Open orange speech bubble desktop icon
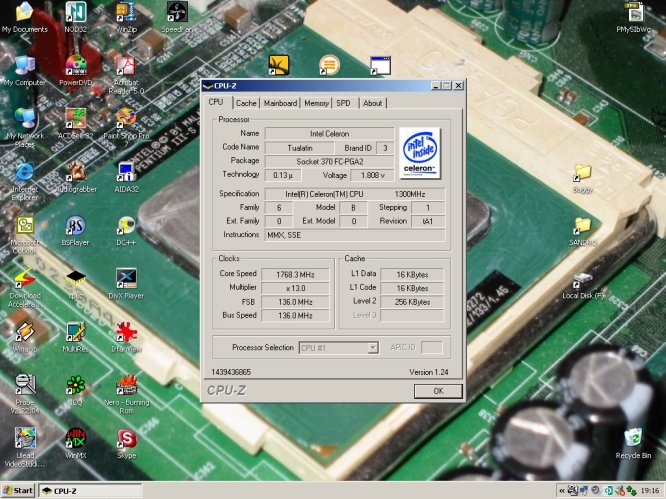 coord(329,65)
